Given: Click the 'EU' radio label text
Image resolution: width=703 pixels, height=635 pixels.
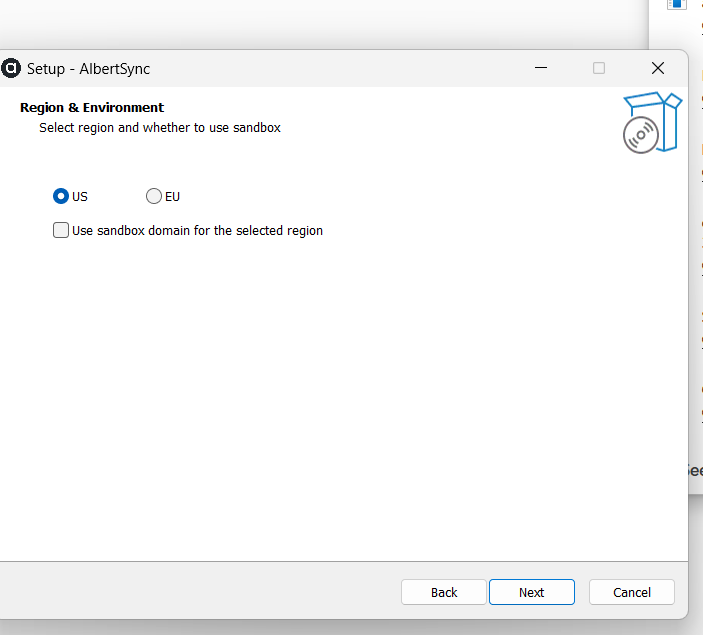Looking at the screenshot, I should tap(172, 196).
